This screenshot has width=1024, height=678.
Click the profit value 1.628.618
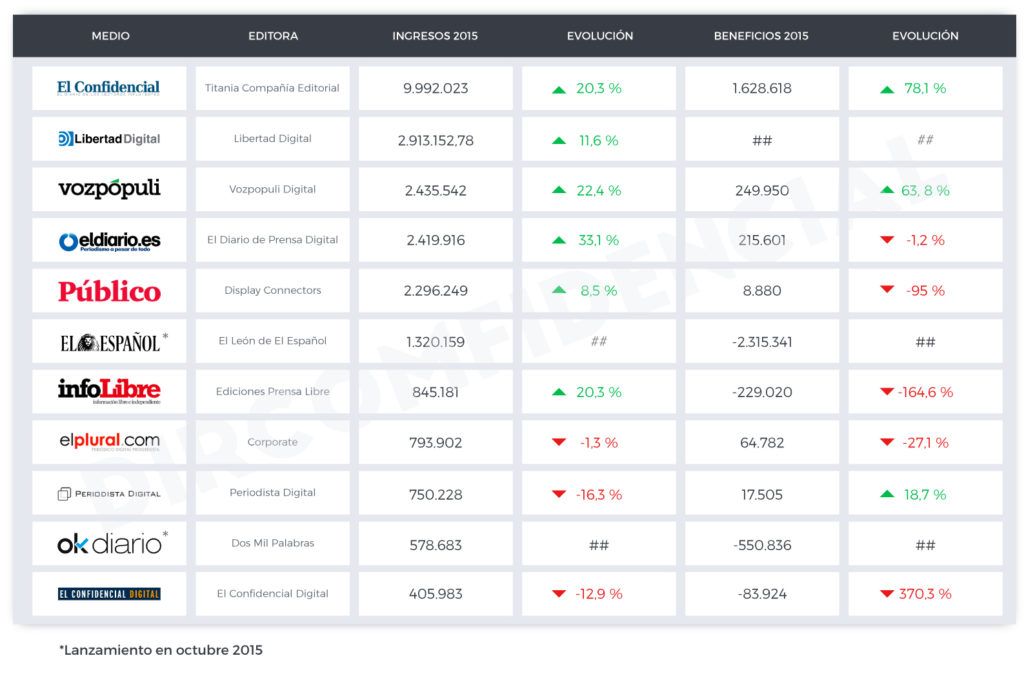click(762, 88)
